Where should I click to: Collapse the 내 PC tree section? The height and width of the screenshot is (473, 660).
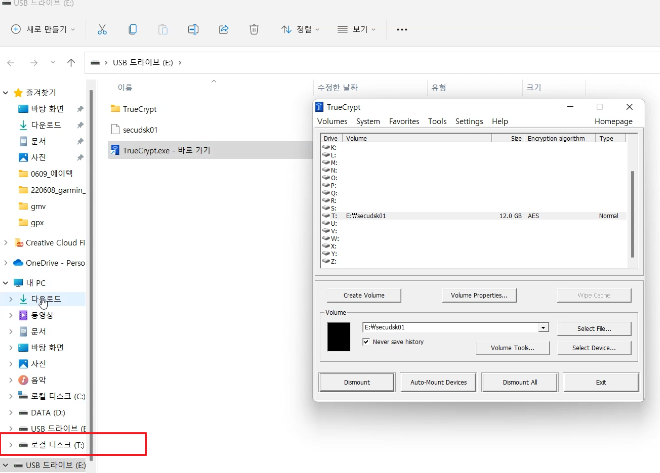click(5, 283)
